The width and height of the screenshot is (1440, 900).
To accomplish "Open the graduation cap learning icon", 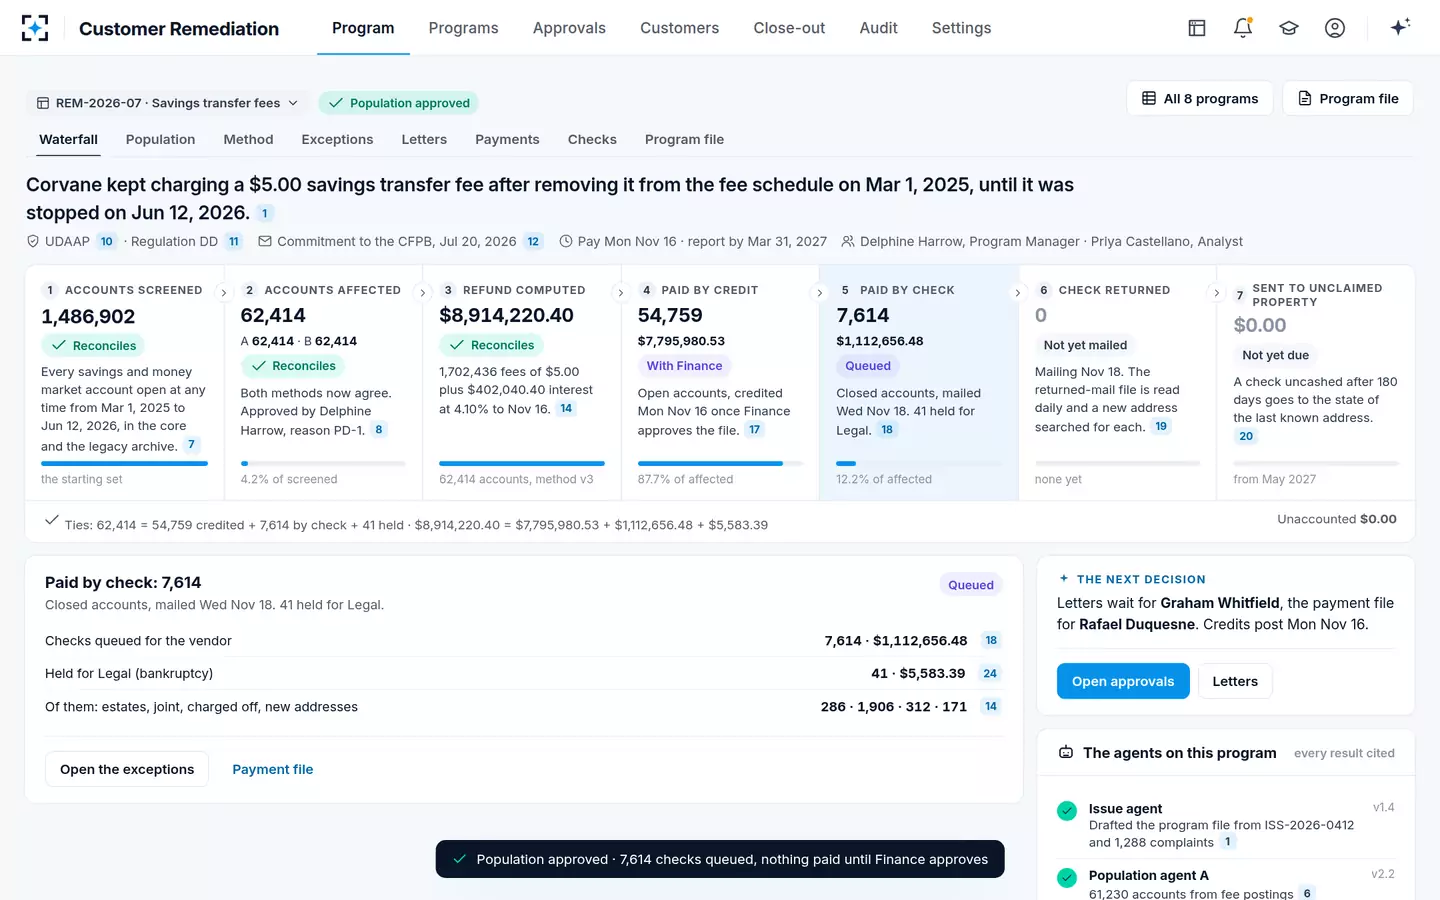I will click(1289, 28).
